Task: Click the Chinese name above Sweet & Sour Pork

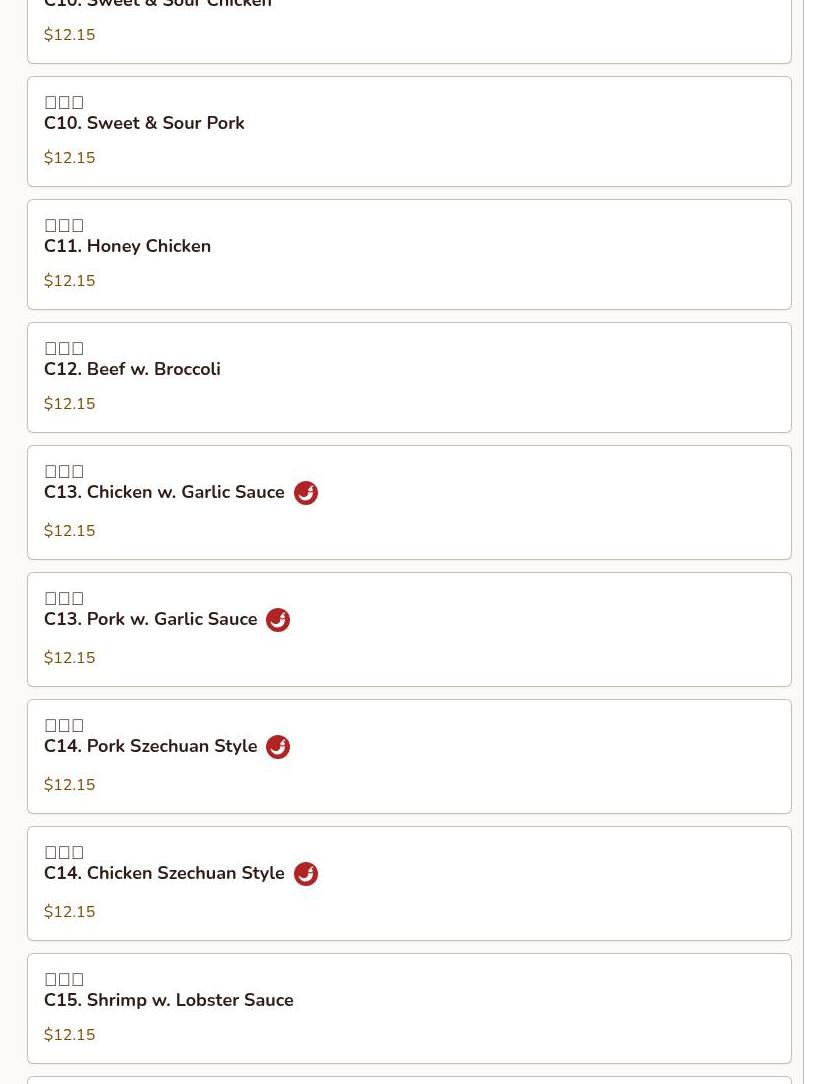Action: [x=64, y=102]
